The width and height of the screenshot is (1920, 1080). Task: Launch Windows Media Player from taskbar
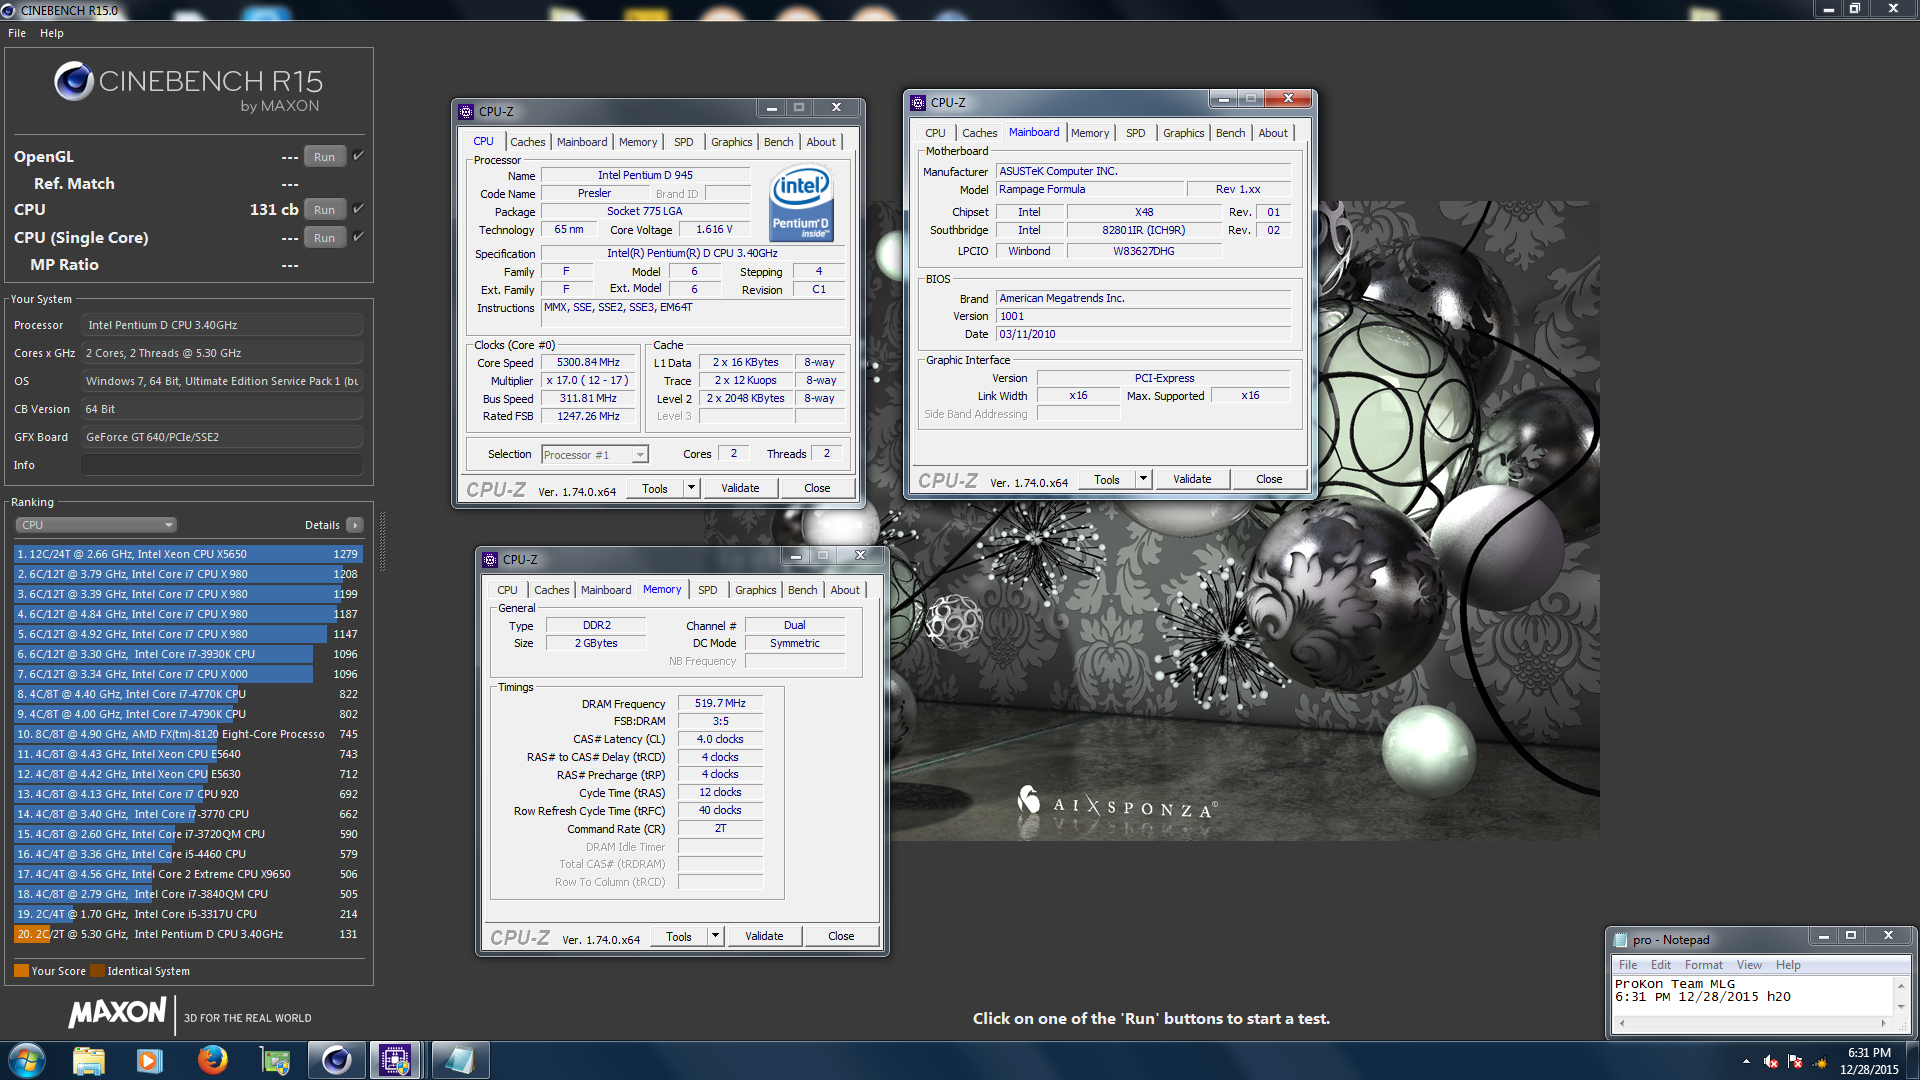point(149,1060)
